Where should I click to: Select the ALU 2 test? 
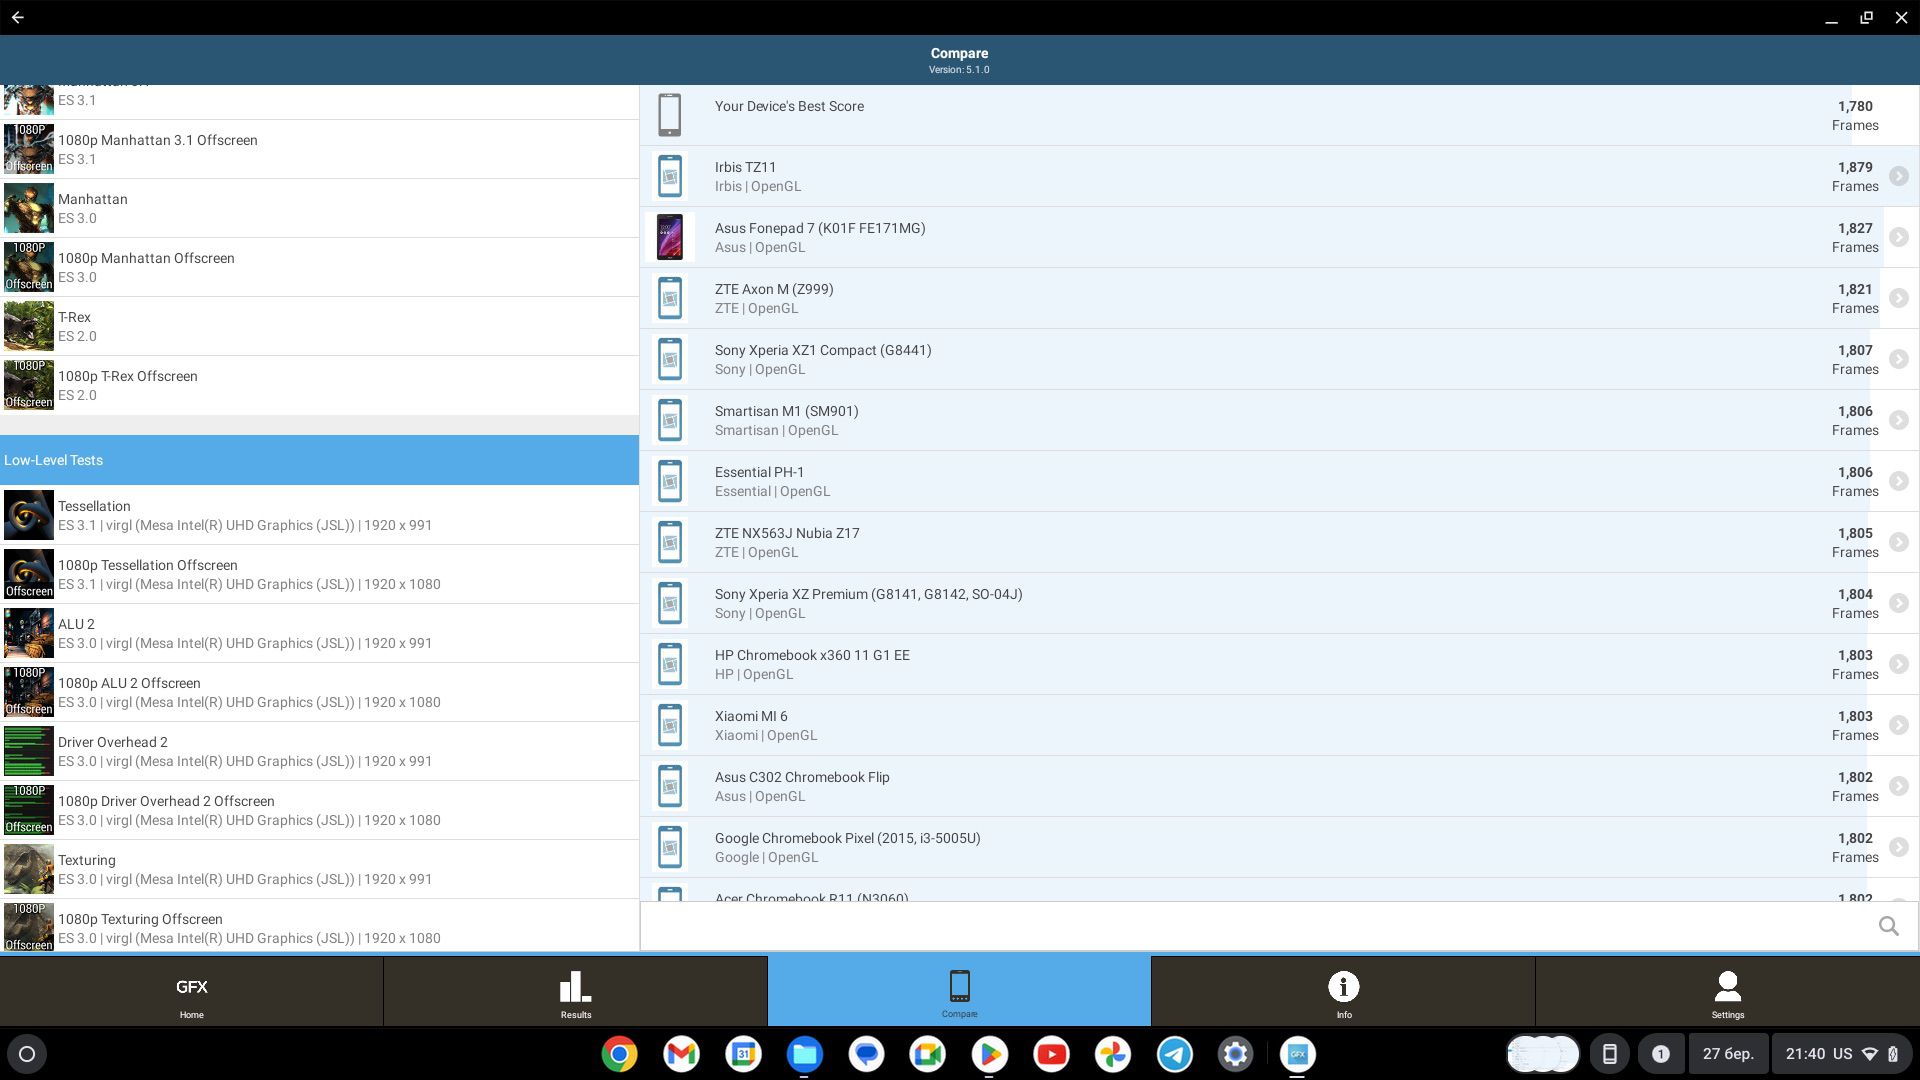coord(319,633)
